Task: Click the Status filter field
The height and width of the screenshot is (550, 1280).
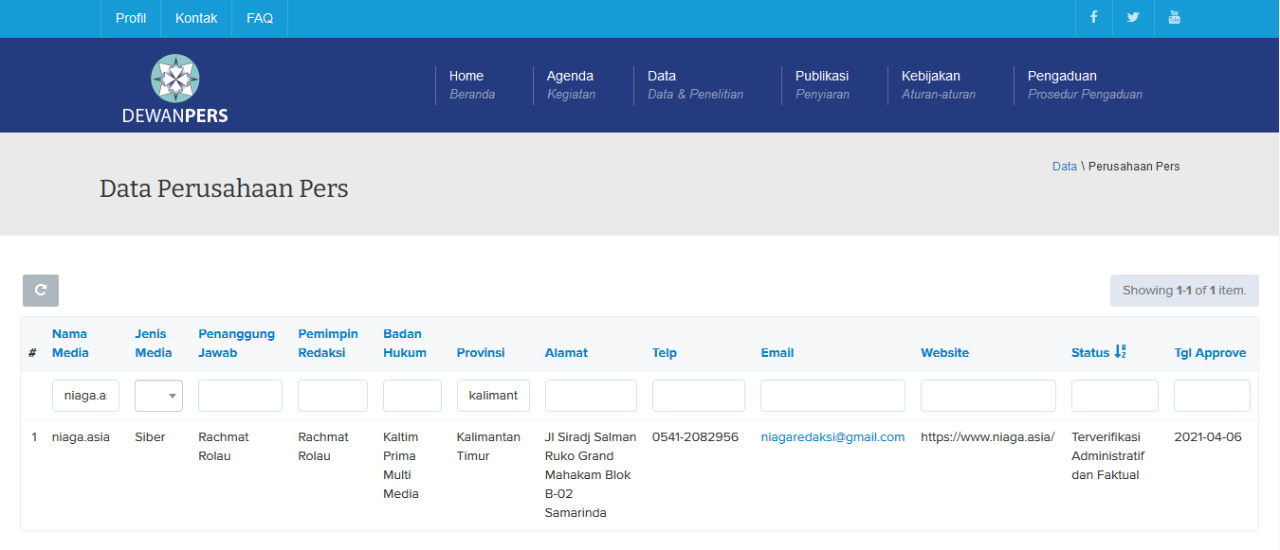Action: pyautogui.click(x=1115, y=396)
